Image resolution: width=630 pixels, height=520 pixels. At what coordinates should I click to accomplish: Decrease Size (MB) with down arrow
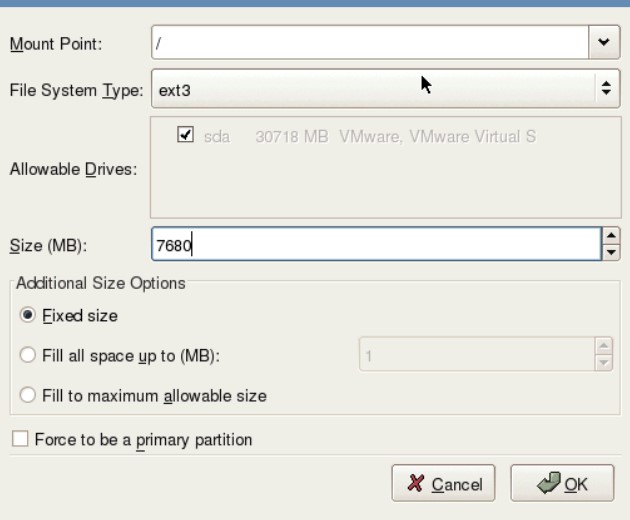coord(611,252)
